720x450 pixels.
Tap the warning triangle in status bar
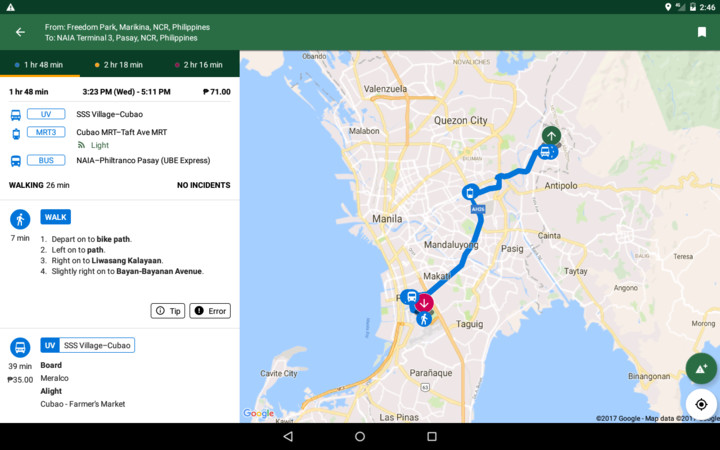coord(10,7)
